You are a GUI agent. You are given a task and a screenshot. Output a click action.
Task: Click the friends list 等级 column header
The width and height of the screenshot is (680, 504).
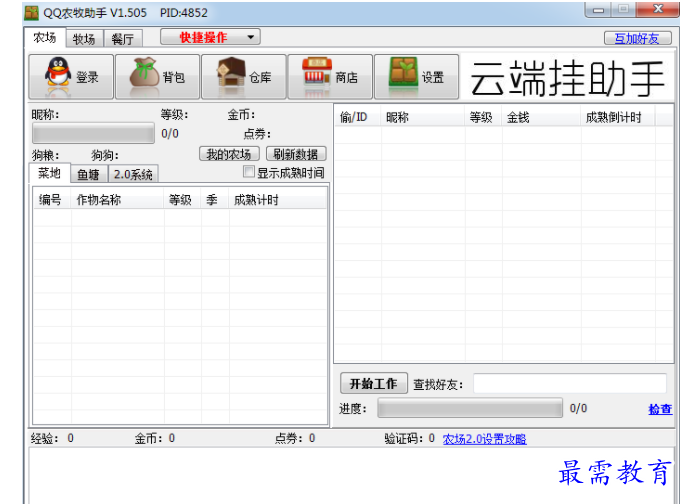click(x=483, y=117)
